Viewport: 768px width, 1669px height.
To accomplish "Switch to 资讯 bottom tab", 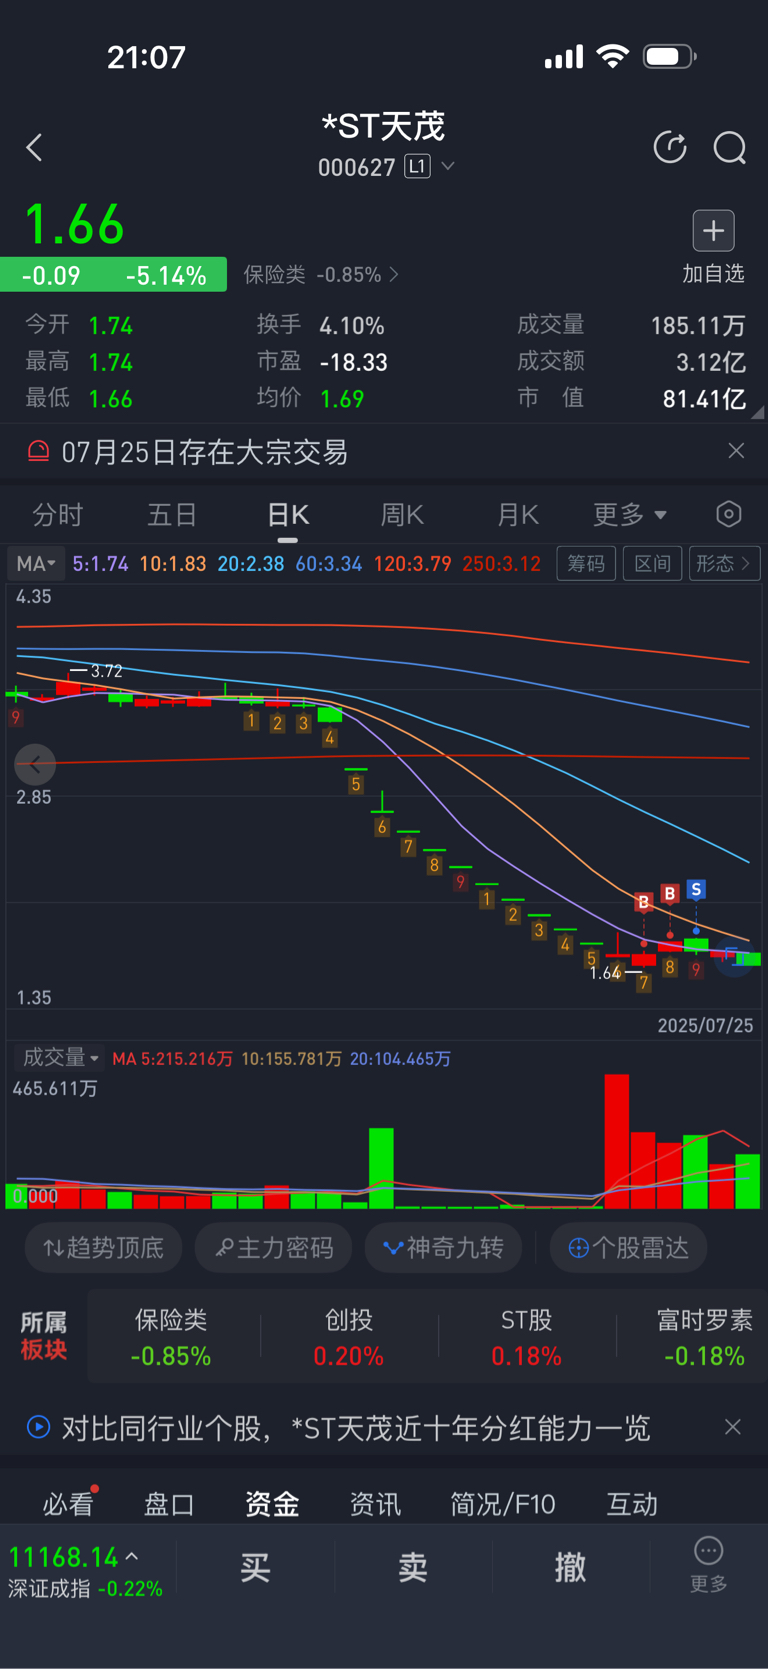I will (x=375, y=1503).
